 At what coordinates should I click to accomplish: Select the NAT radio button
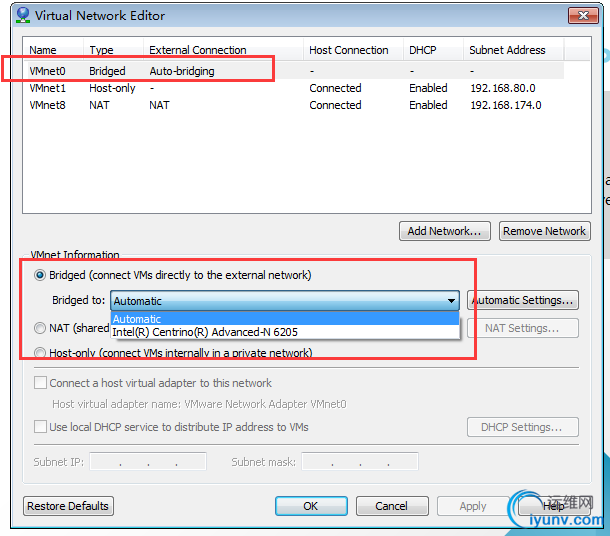tap(40, 328)
